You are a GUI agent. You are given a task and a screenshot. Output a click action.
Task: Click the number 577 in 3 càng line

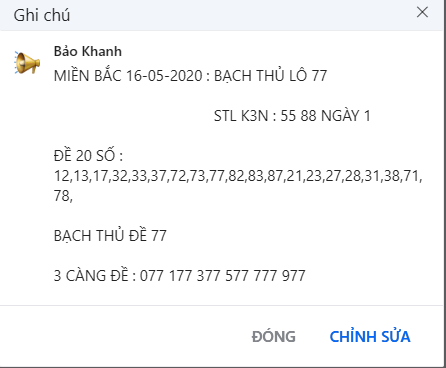237,276
